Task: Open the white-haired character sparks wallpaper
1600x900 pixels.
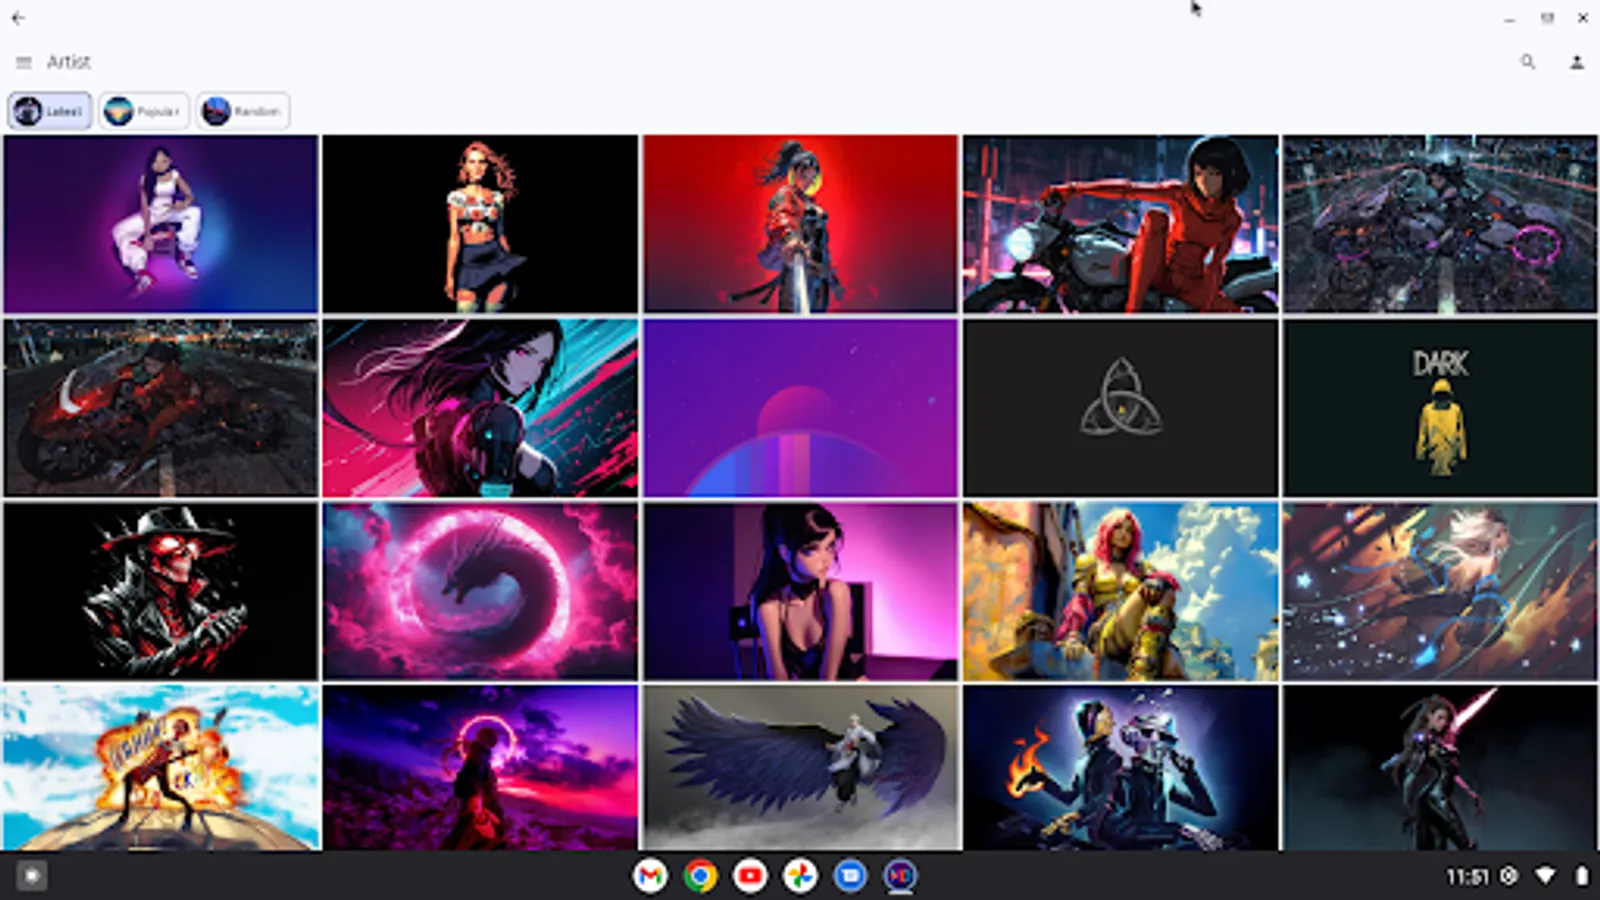Action: 1440,592
